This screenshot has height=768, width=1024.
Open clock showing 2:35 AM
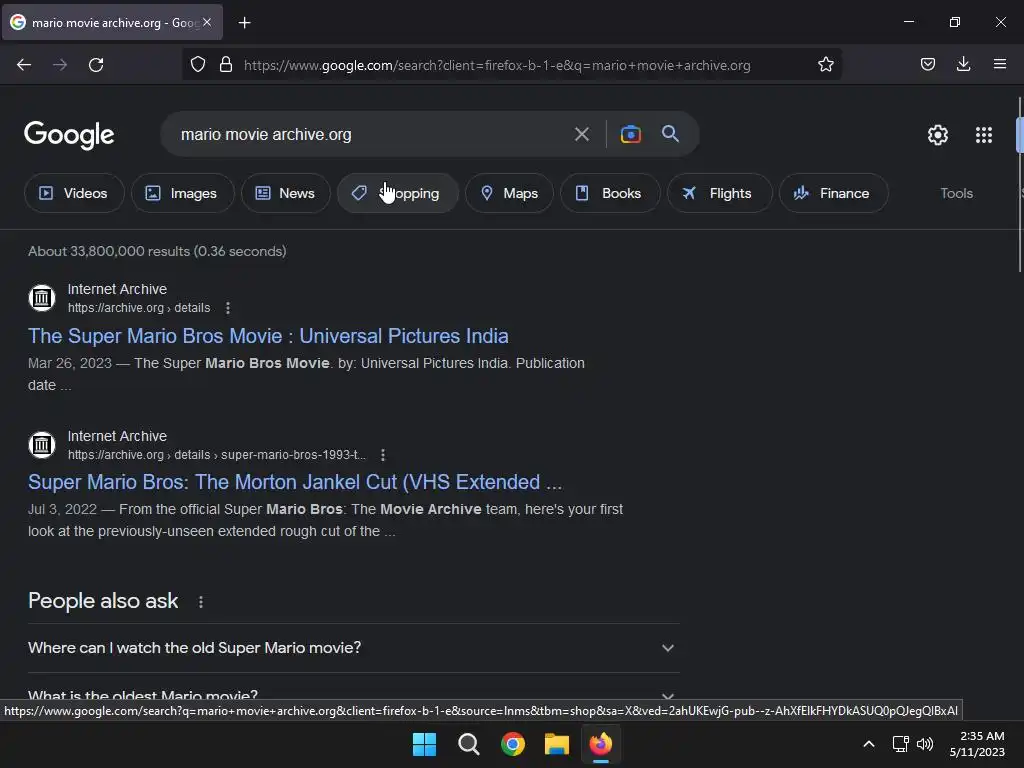point(977,744)
